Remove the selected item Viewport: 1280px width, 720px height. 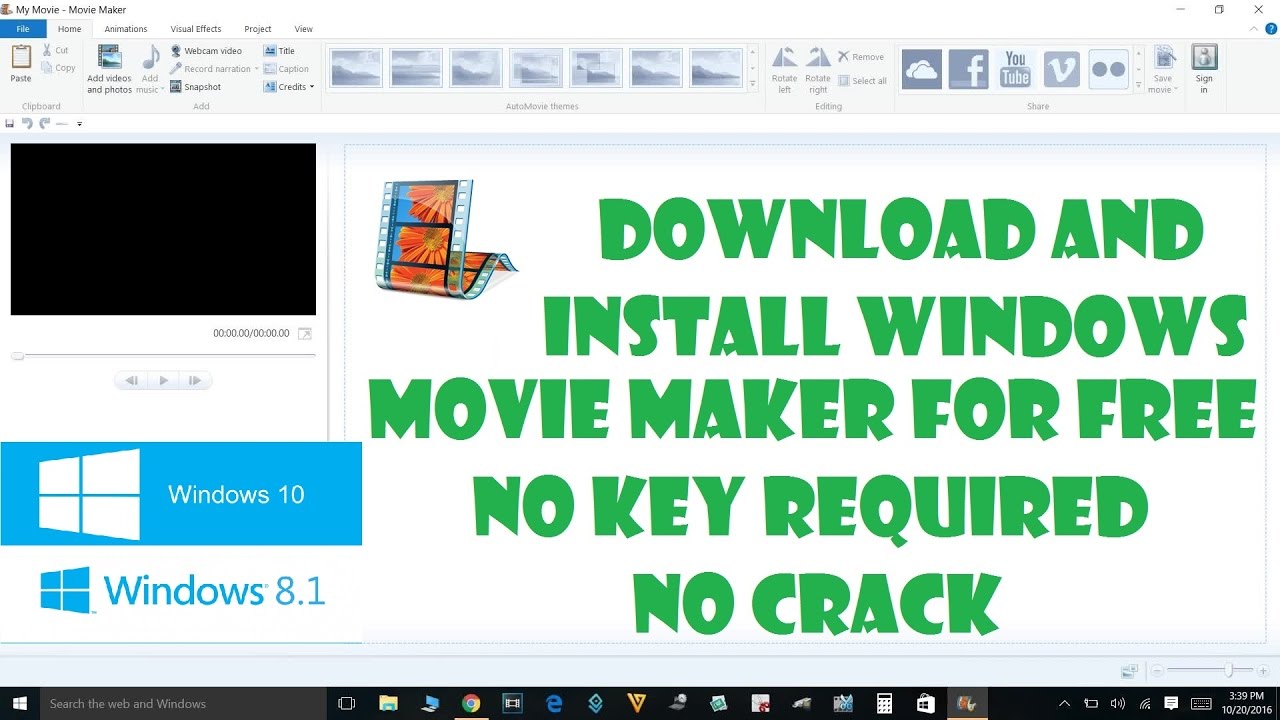pyautogui.click(x=861, y=57)
